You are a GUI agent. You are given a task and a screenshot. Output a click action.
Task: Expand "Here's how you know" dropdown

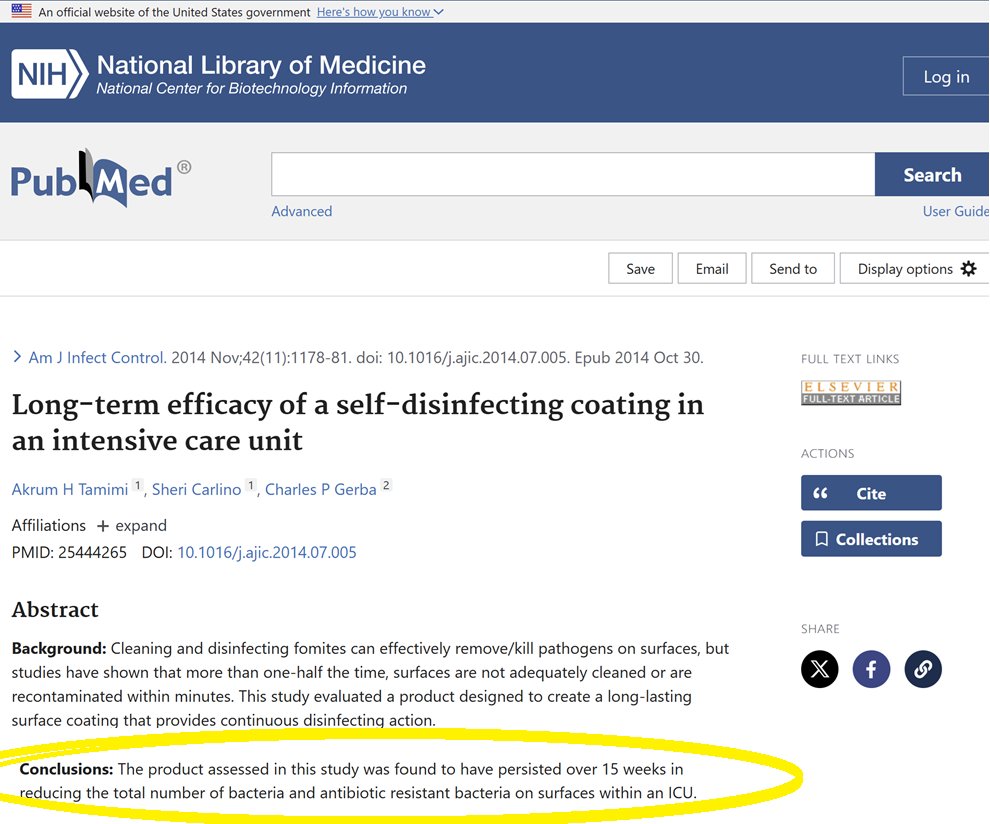point(380,12)
